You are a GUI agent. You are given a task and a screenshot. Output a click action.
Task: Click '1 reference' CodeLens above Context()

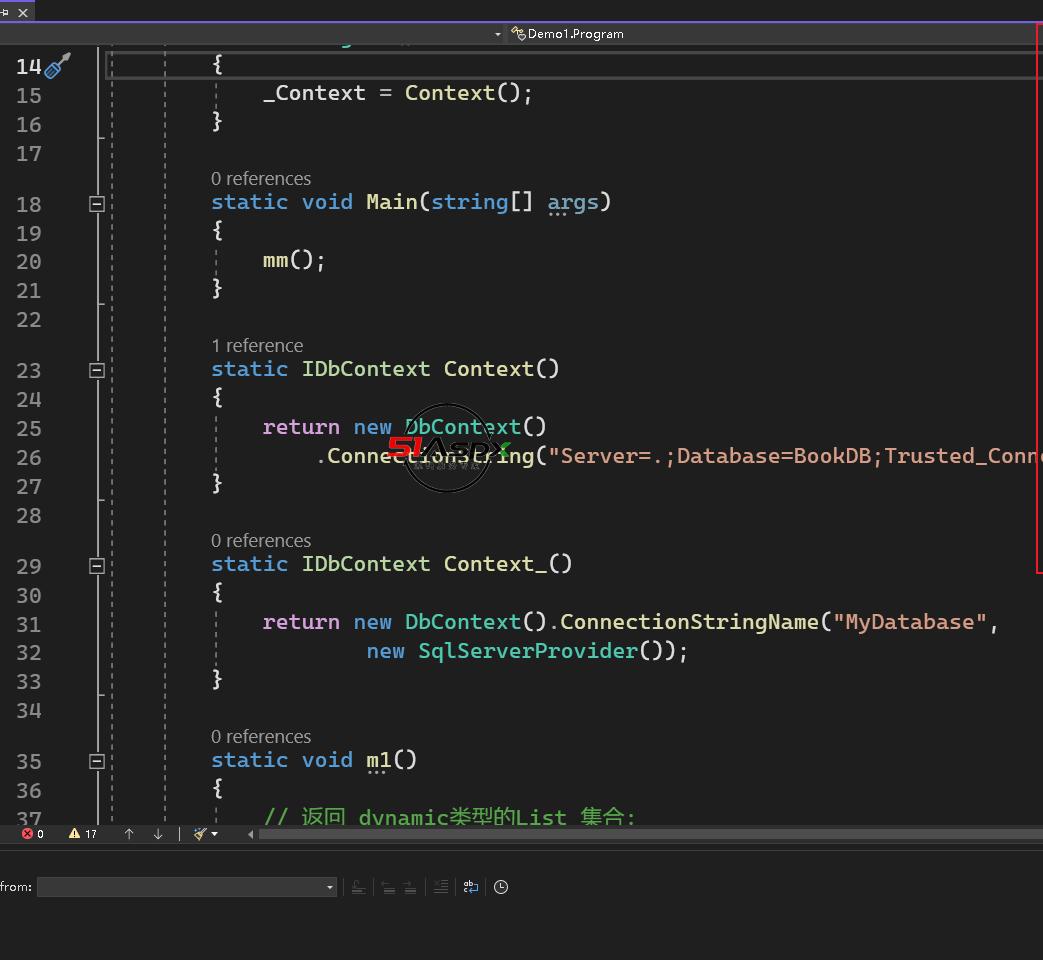coord(257,346)
